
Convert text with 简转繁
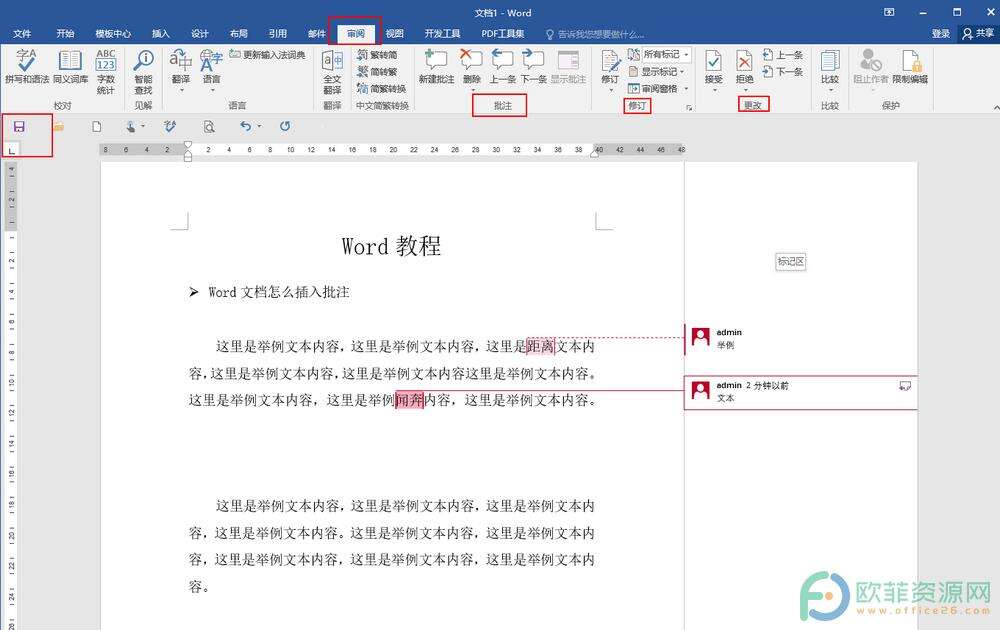(x=377, y=71)
